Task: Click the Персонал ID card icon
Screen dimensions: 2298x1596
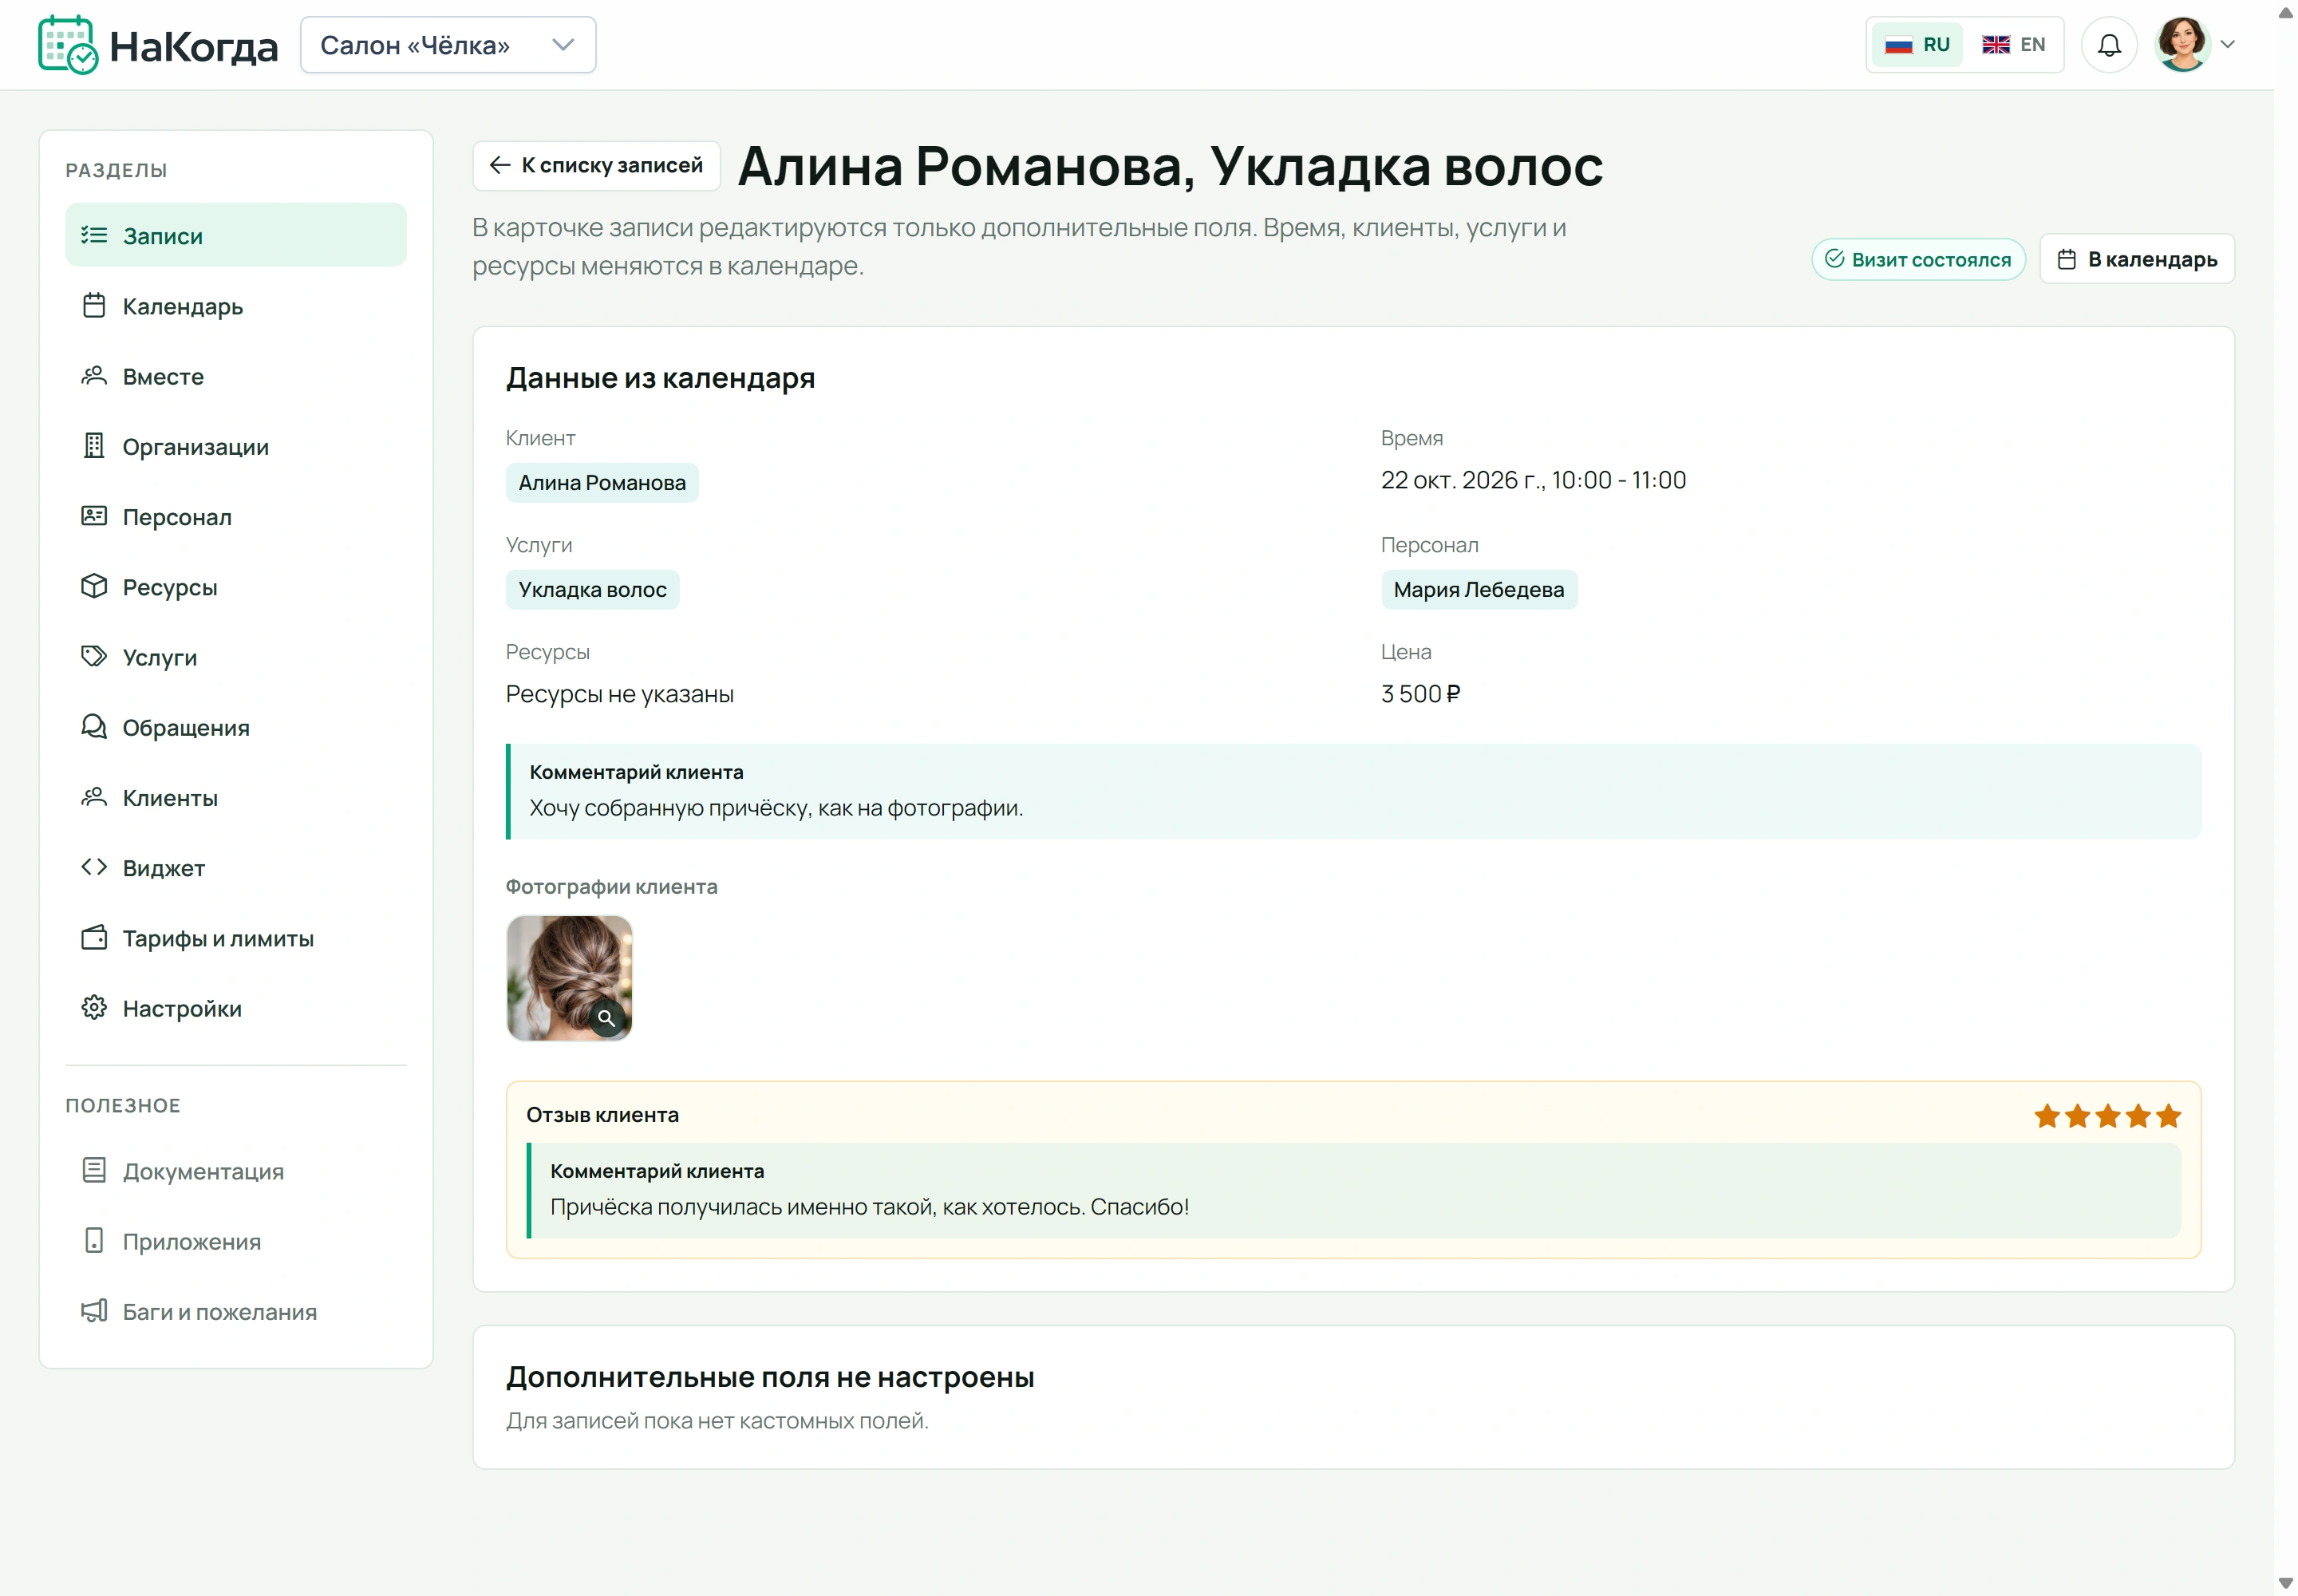Action: (94, 516)
